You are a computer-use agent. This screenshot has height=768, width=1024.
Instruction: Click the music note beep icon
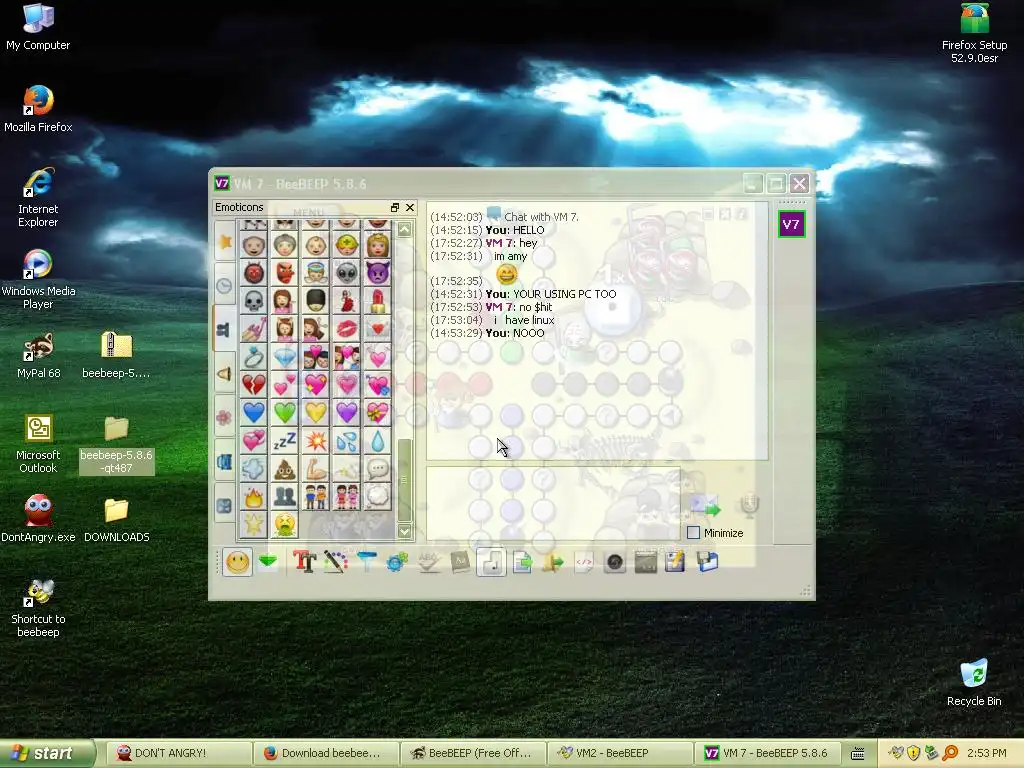tap(491, 562)
